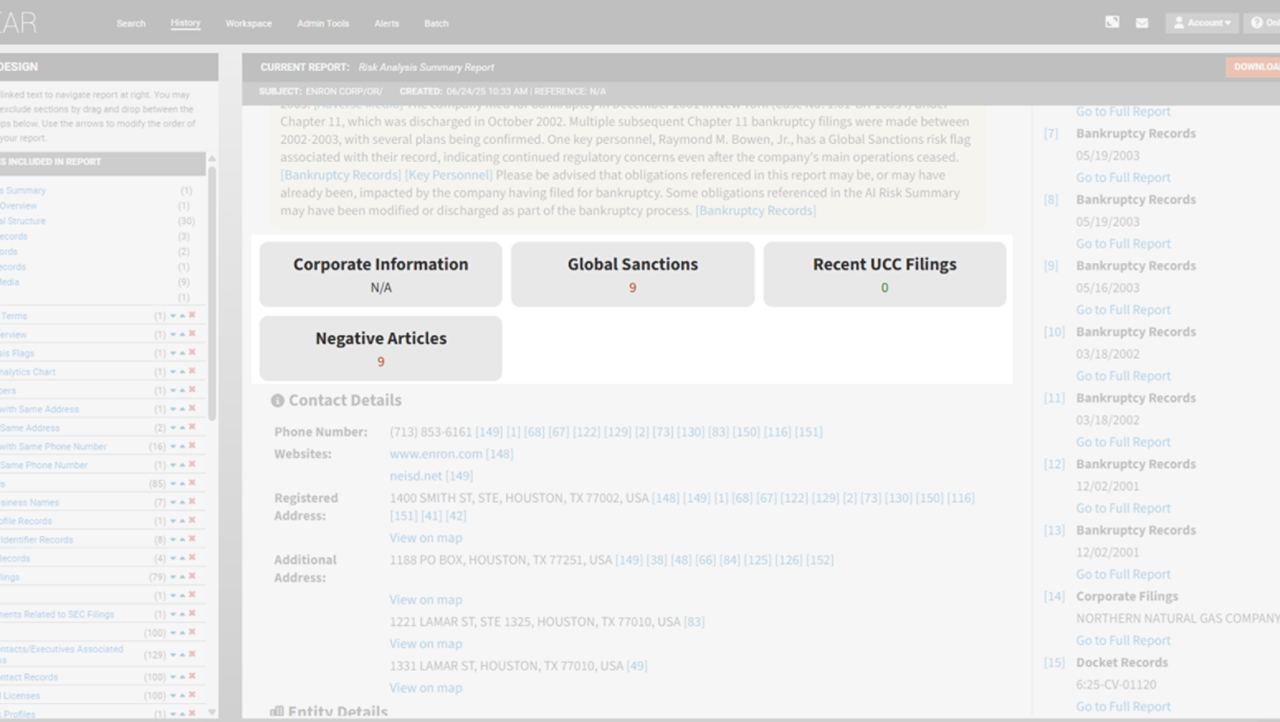Select the Negative Articles summary tile
This screenshot has height=722, width=1280.
[380, 348]
